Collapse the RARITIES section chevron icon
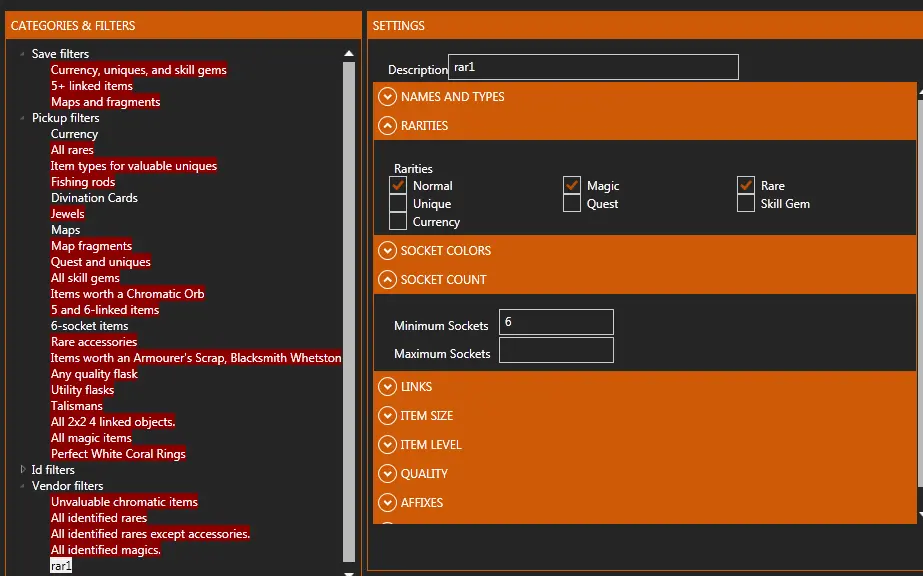 [x=387, y=126]
